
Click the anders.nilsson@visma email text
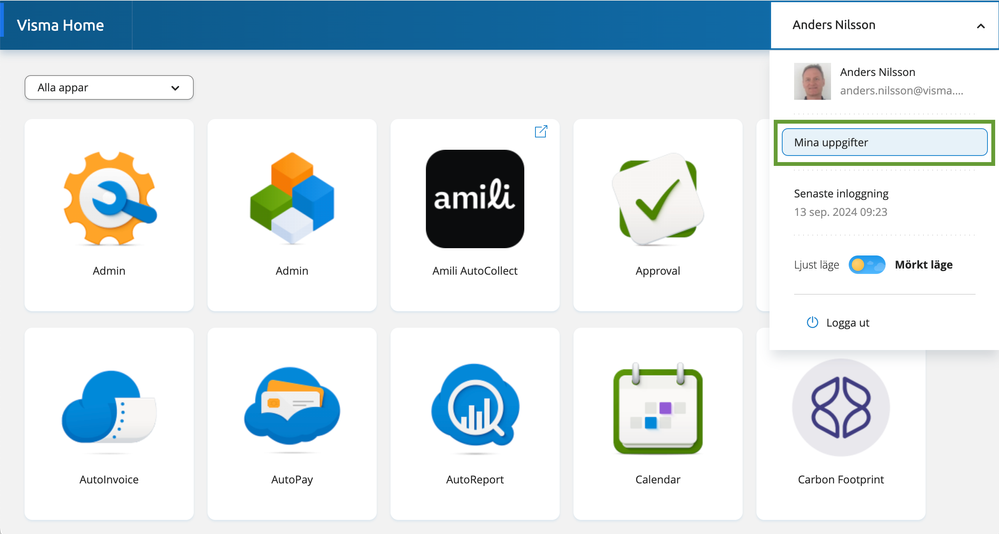902,90
